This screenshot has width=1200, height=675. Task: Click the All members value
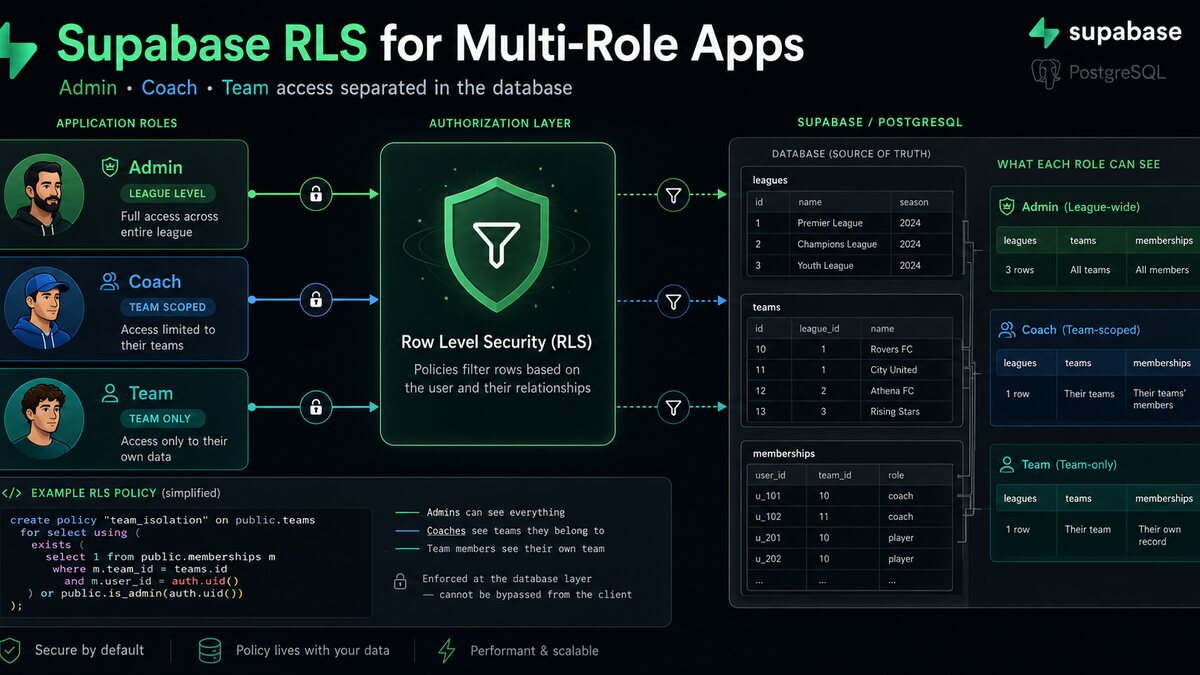[1162, 270]
